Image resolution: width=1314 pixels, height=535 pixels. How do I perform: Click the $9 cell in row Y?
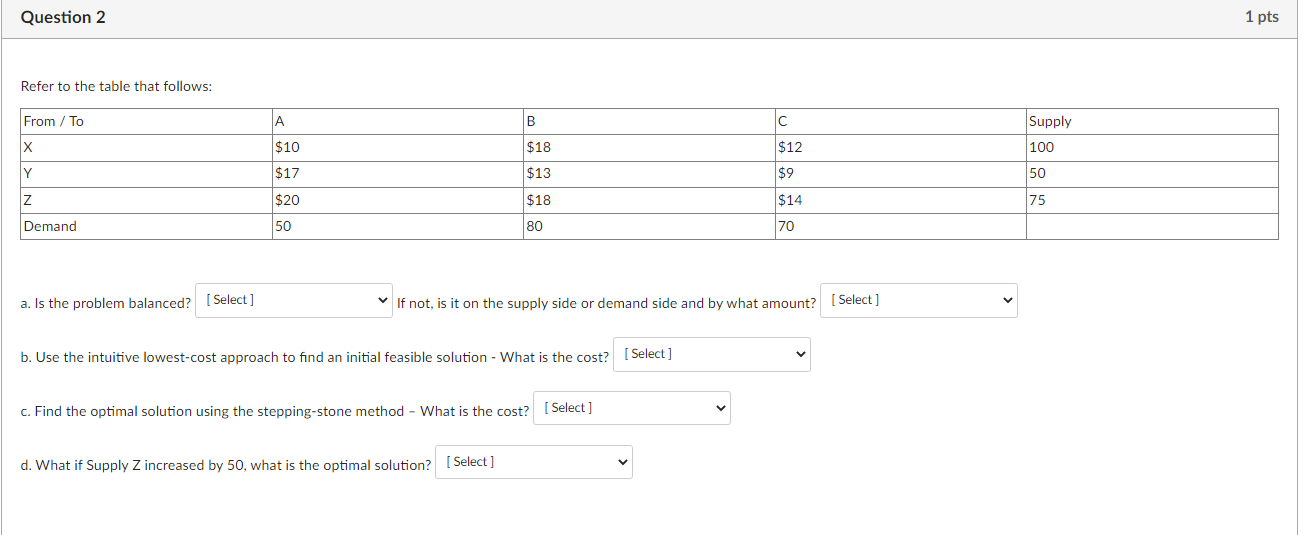pos(900,174)
